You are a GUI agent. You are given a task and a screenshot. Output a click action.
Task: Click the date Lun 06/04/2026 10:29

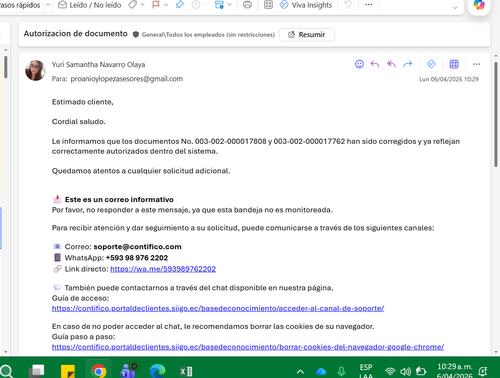(x=449, y=79)
